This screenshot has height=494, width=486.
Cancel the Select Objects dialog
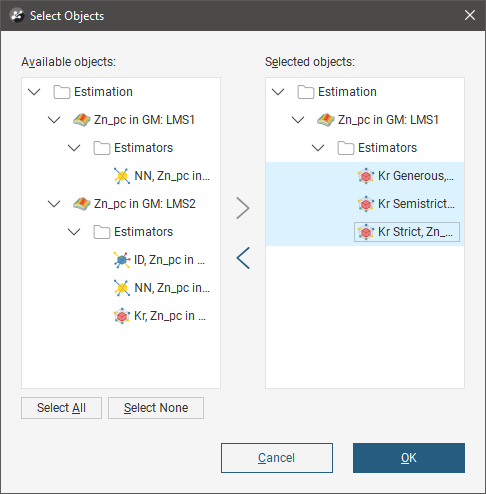pyautogui.click(x=277, y=458)
